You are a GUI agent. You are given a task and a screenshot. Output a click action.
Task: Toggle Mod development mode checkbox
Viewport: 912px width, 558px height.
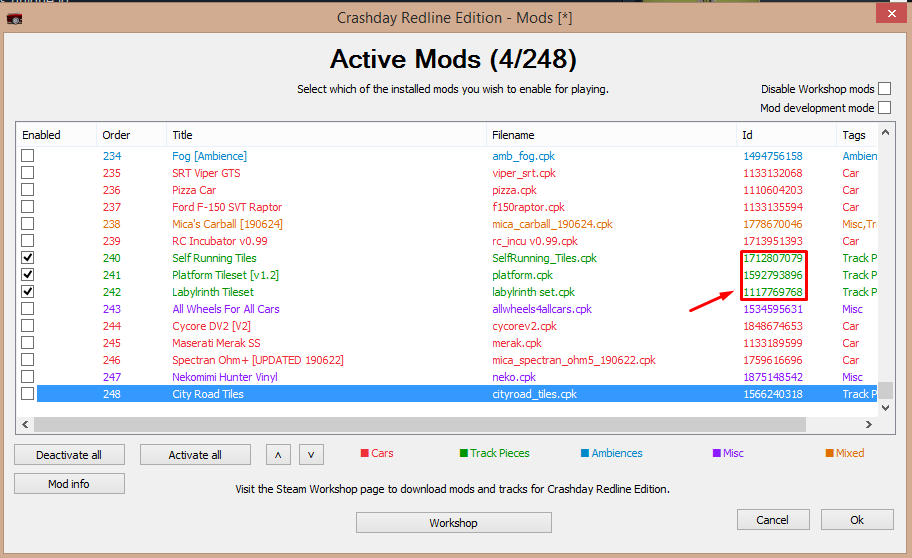pos(884,108)
